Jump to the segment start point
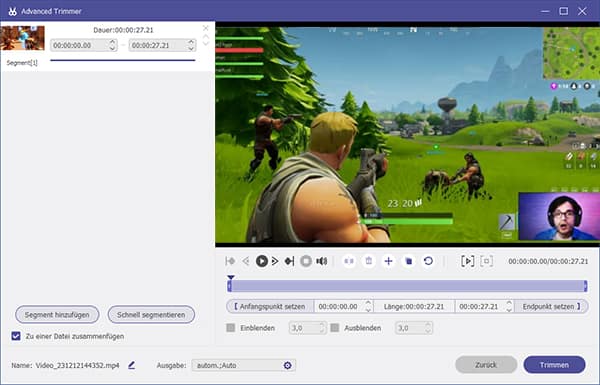This screenshot has width=600, height=385. [230, 261]
